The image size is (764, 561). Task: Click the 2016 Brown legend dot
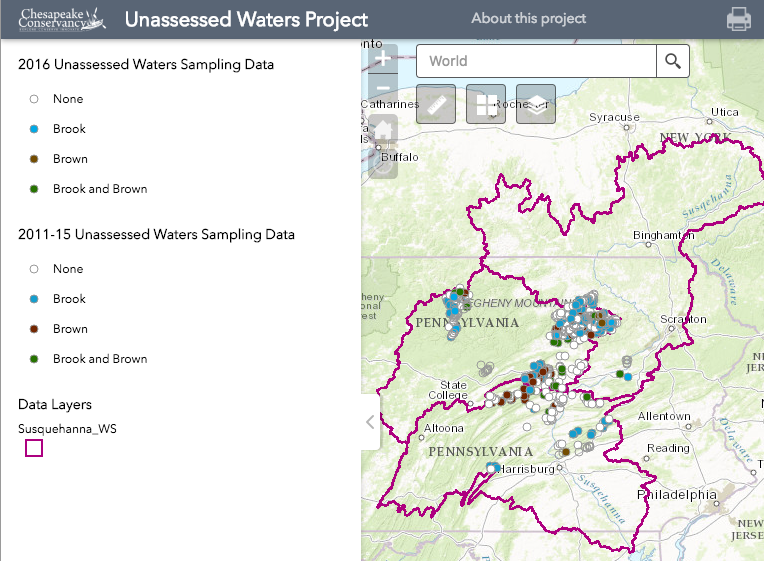coord(34,159)
